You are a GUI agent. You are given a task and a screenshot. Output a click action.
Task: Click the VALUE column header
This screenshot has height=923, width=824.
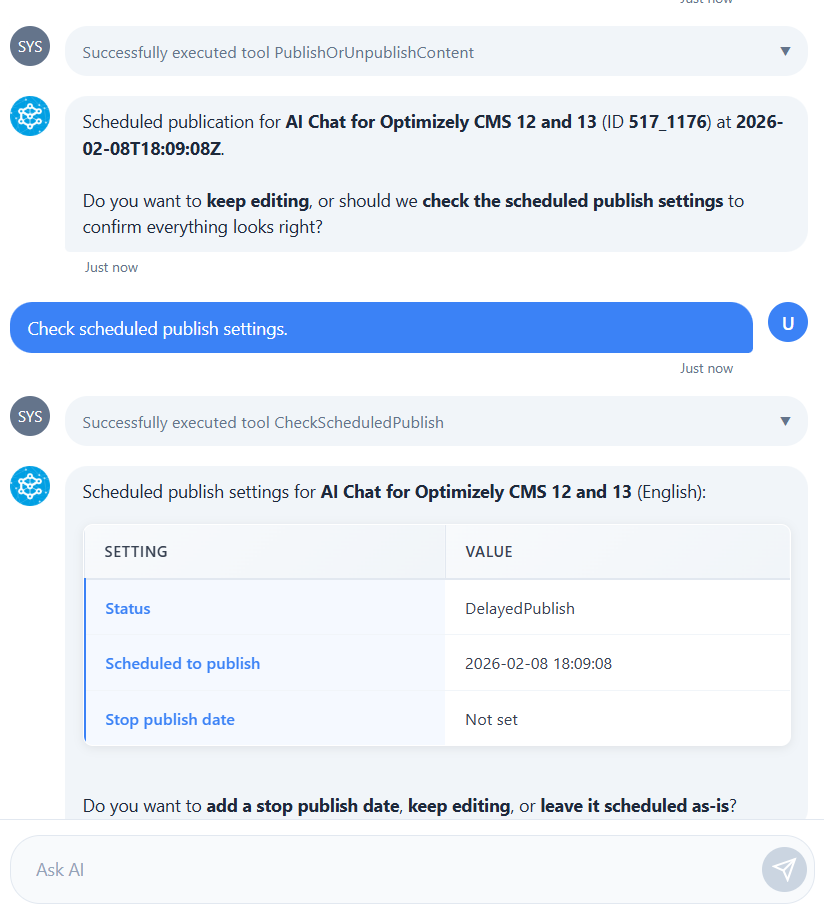(488, 551)
